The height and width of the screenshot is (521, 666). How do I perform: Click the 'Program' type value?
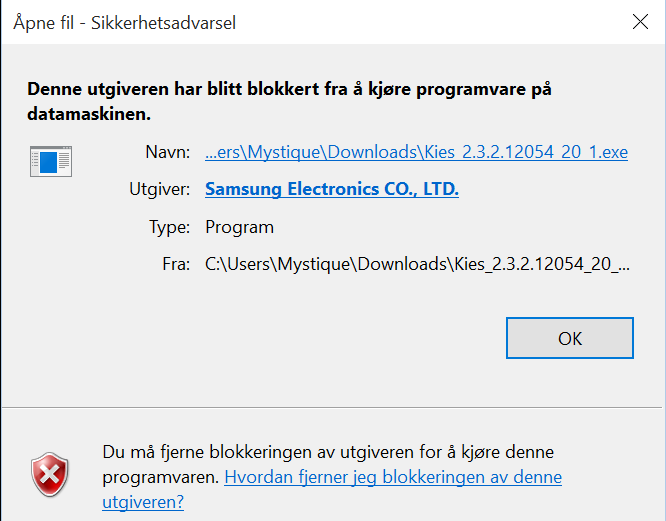(x=240, y=227)
